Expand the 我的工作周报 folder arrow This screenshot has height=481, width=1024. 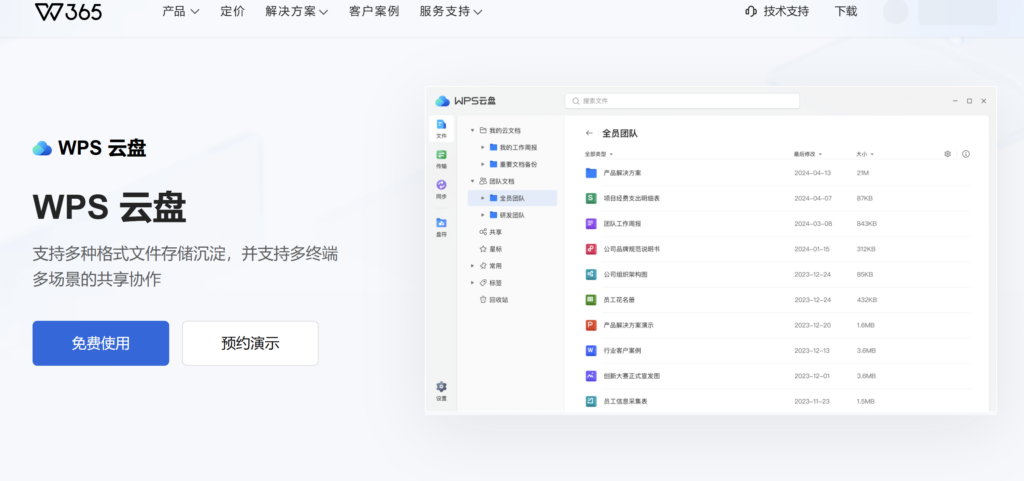483,147
